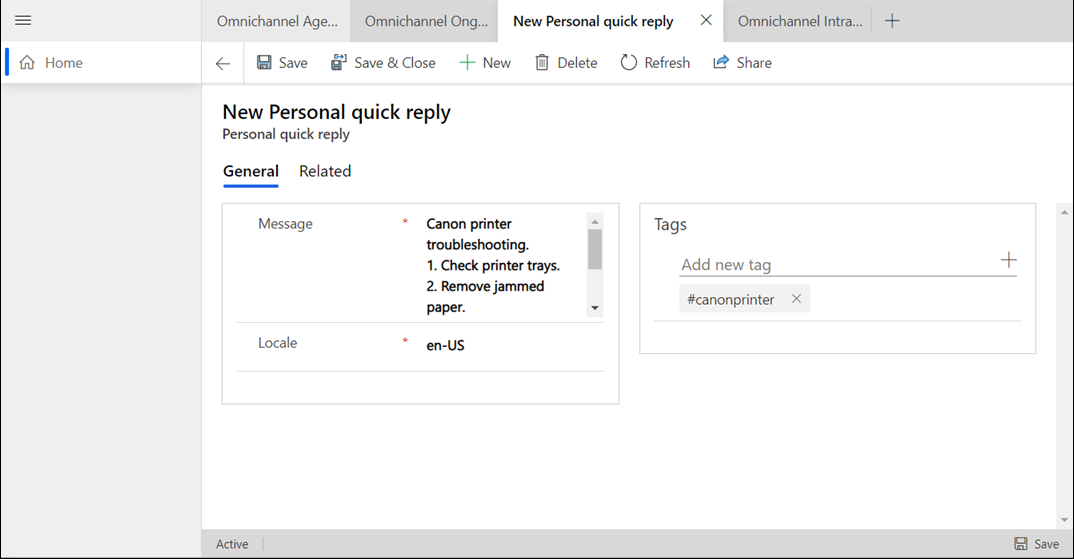
Task: Click the Message scrollbar thumb
Action: coord(595,249)
